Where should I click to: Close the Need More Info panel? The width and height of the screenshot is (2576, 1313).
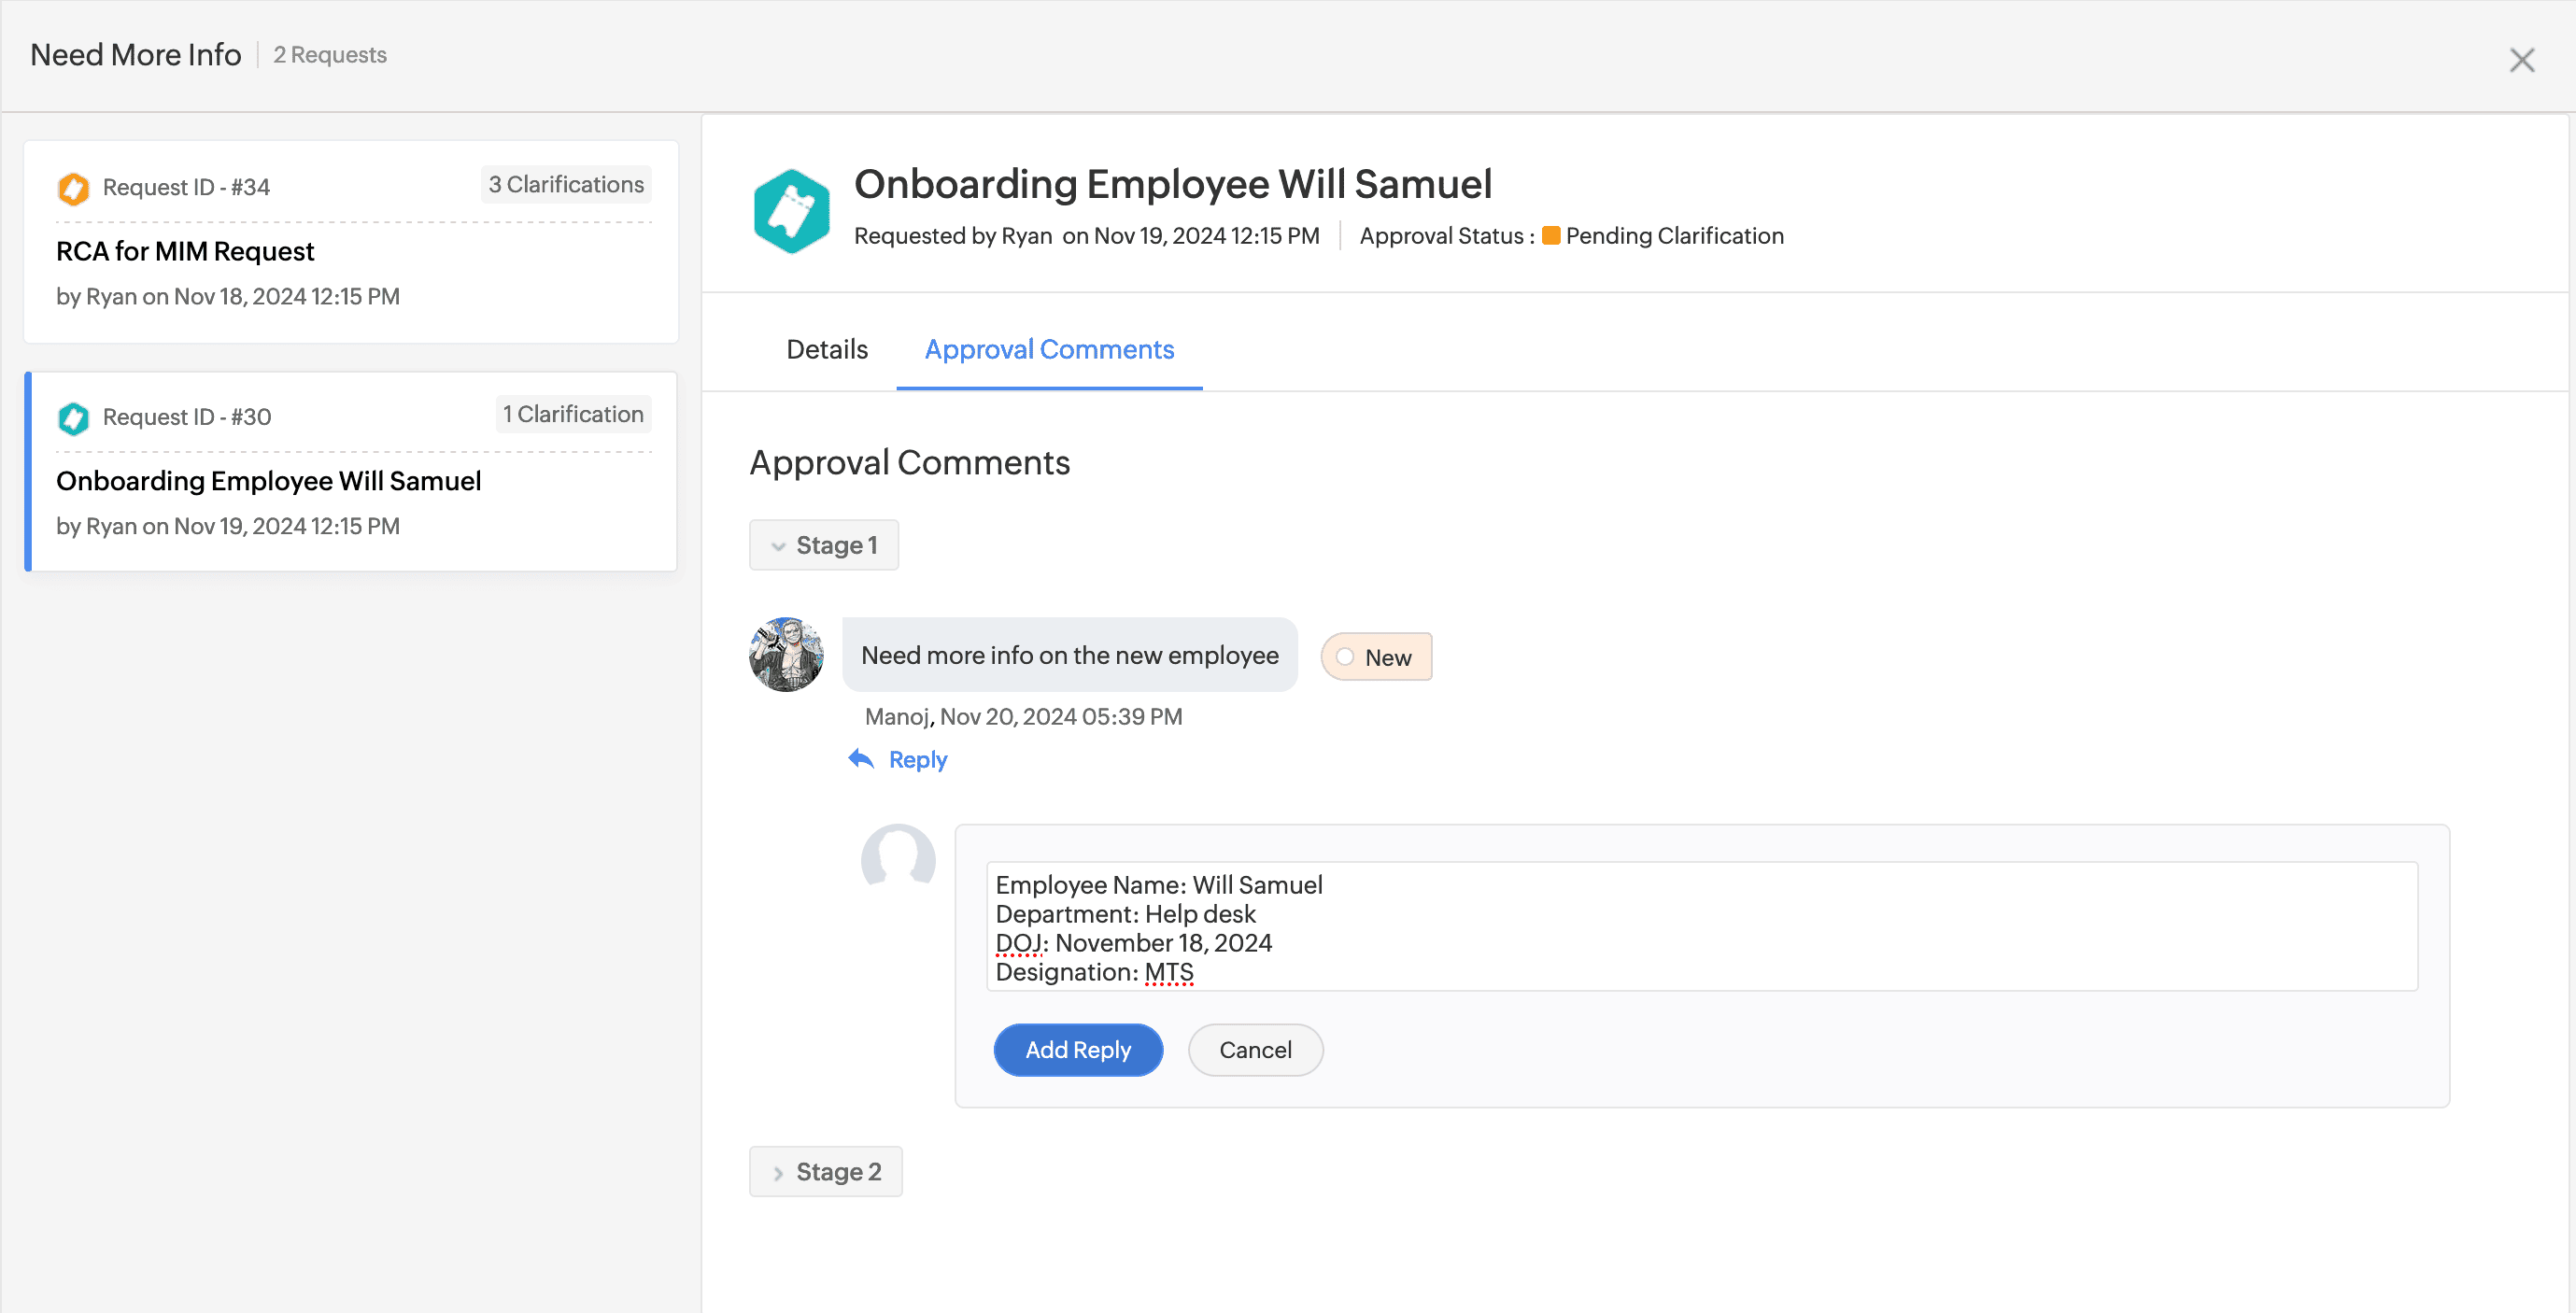tap(2521, 60)
